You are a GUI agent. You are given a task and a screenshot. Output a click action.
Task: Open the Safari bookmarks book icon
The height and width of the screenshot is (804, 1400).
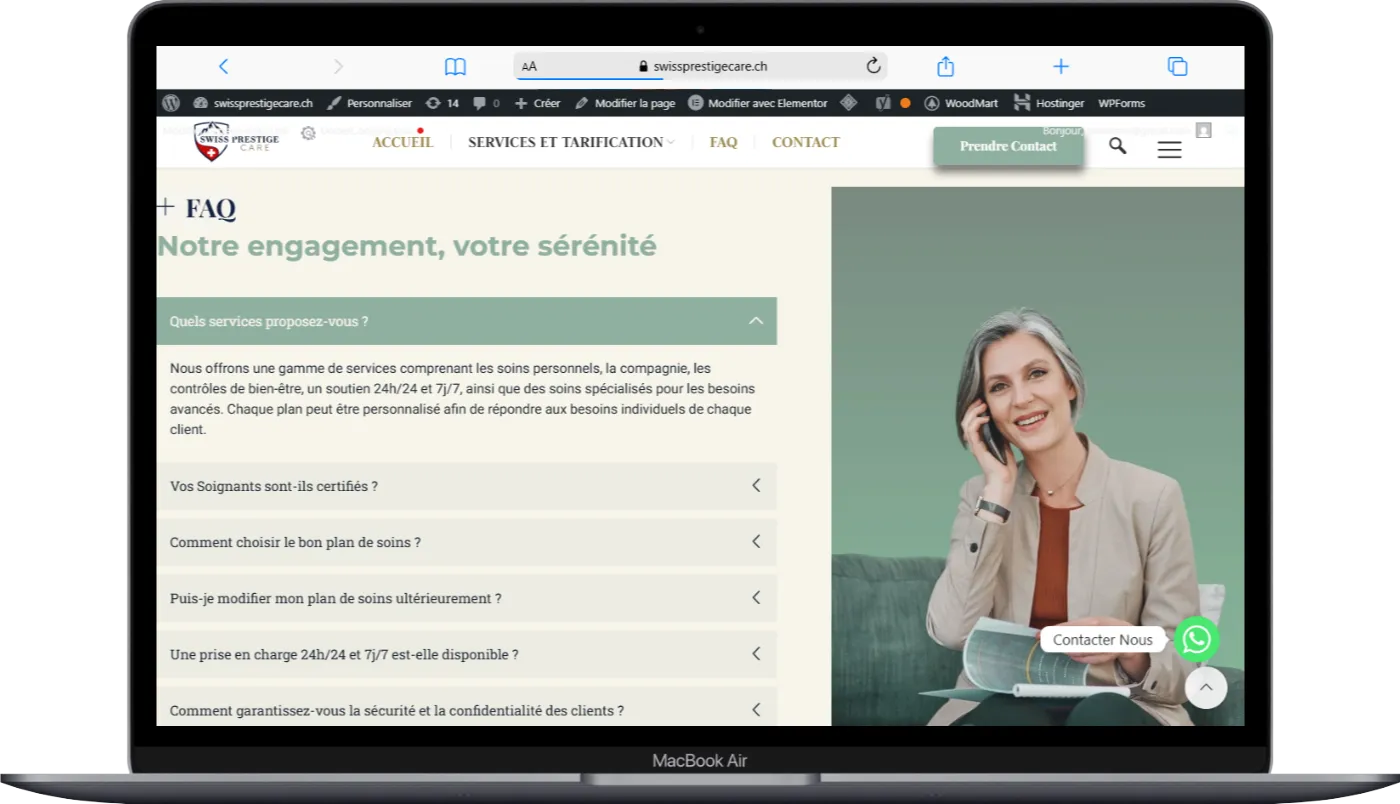point(455,67)
